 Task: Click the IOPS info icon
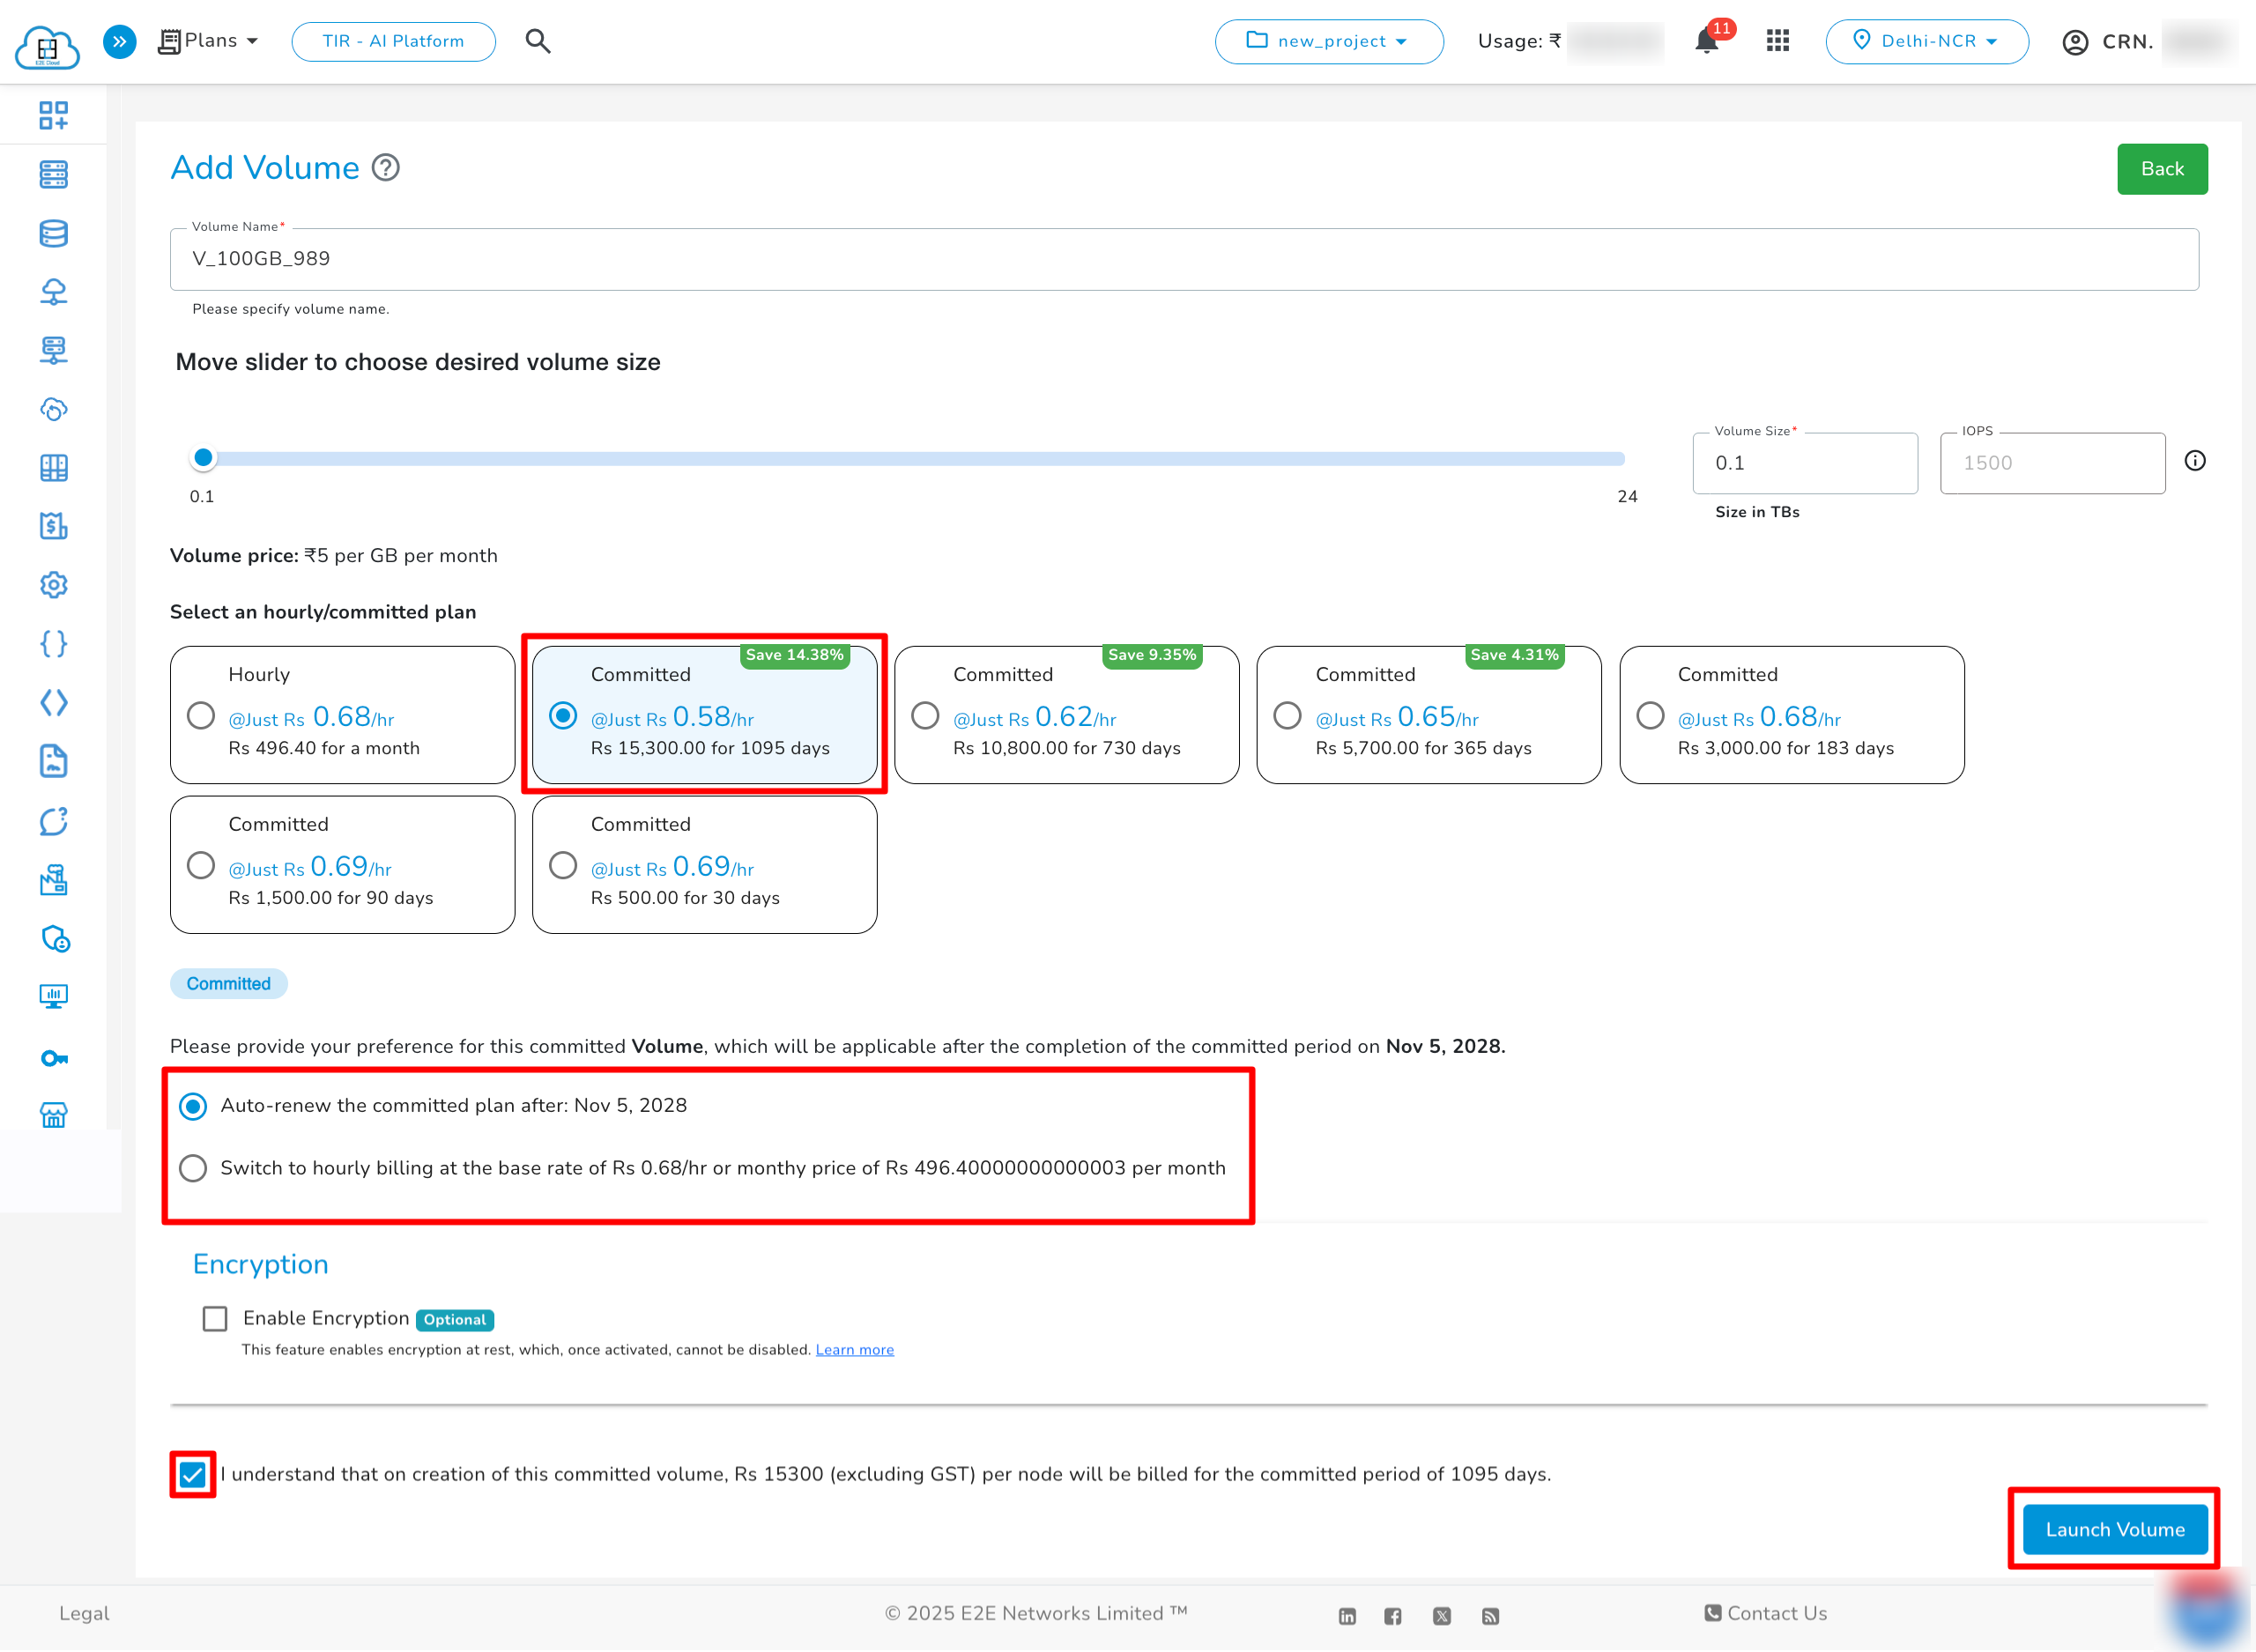[2194, 461]
